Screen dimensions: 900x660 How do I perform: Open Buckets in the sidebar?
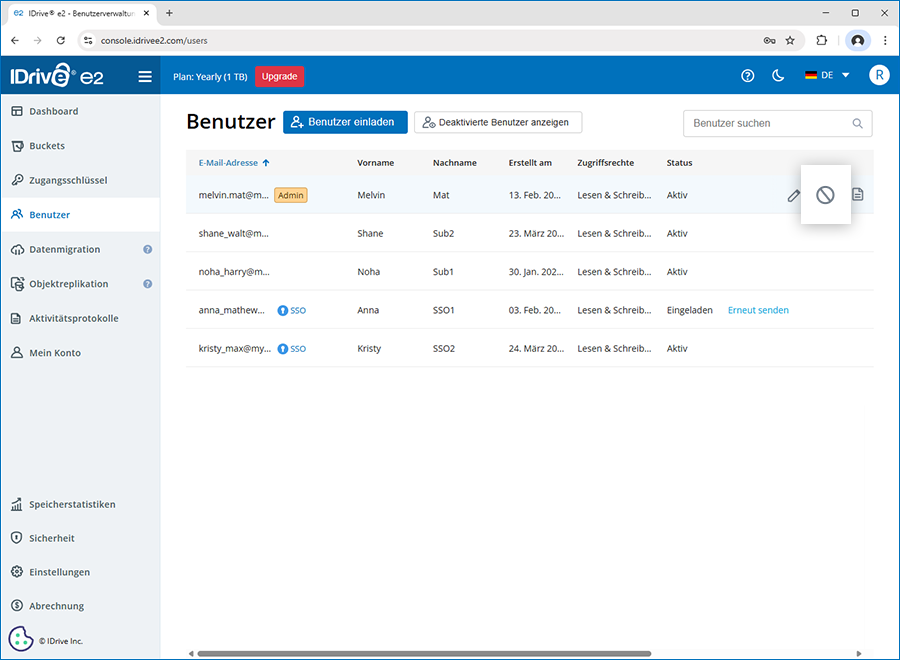47,146
